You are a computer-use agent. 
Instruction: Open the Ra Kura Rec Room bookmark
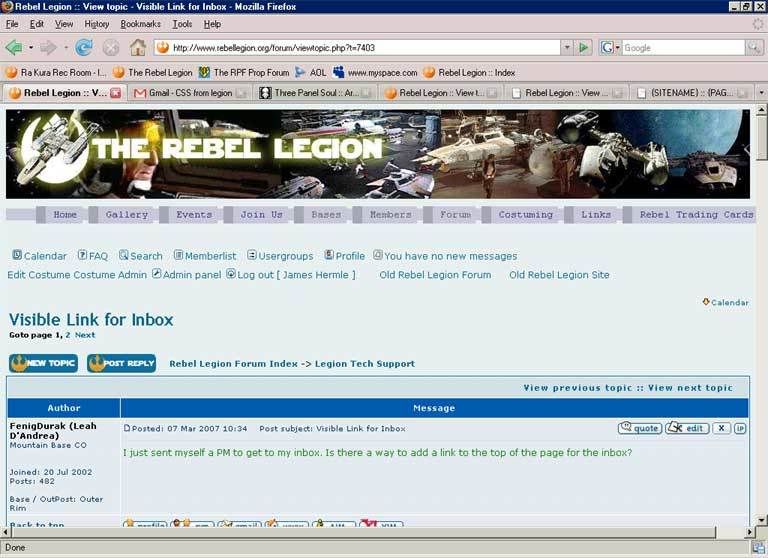pos(55,73)
